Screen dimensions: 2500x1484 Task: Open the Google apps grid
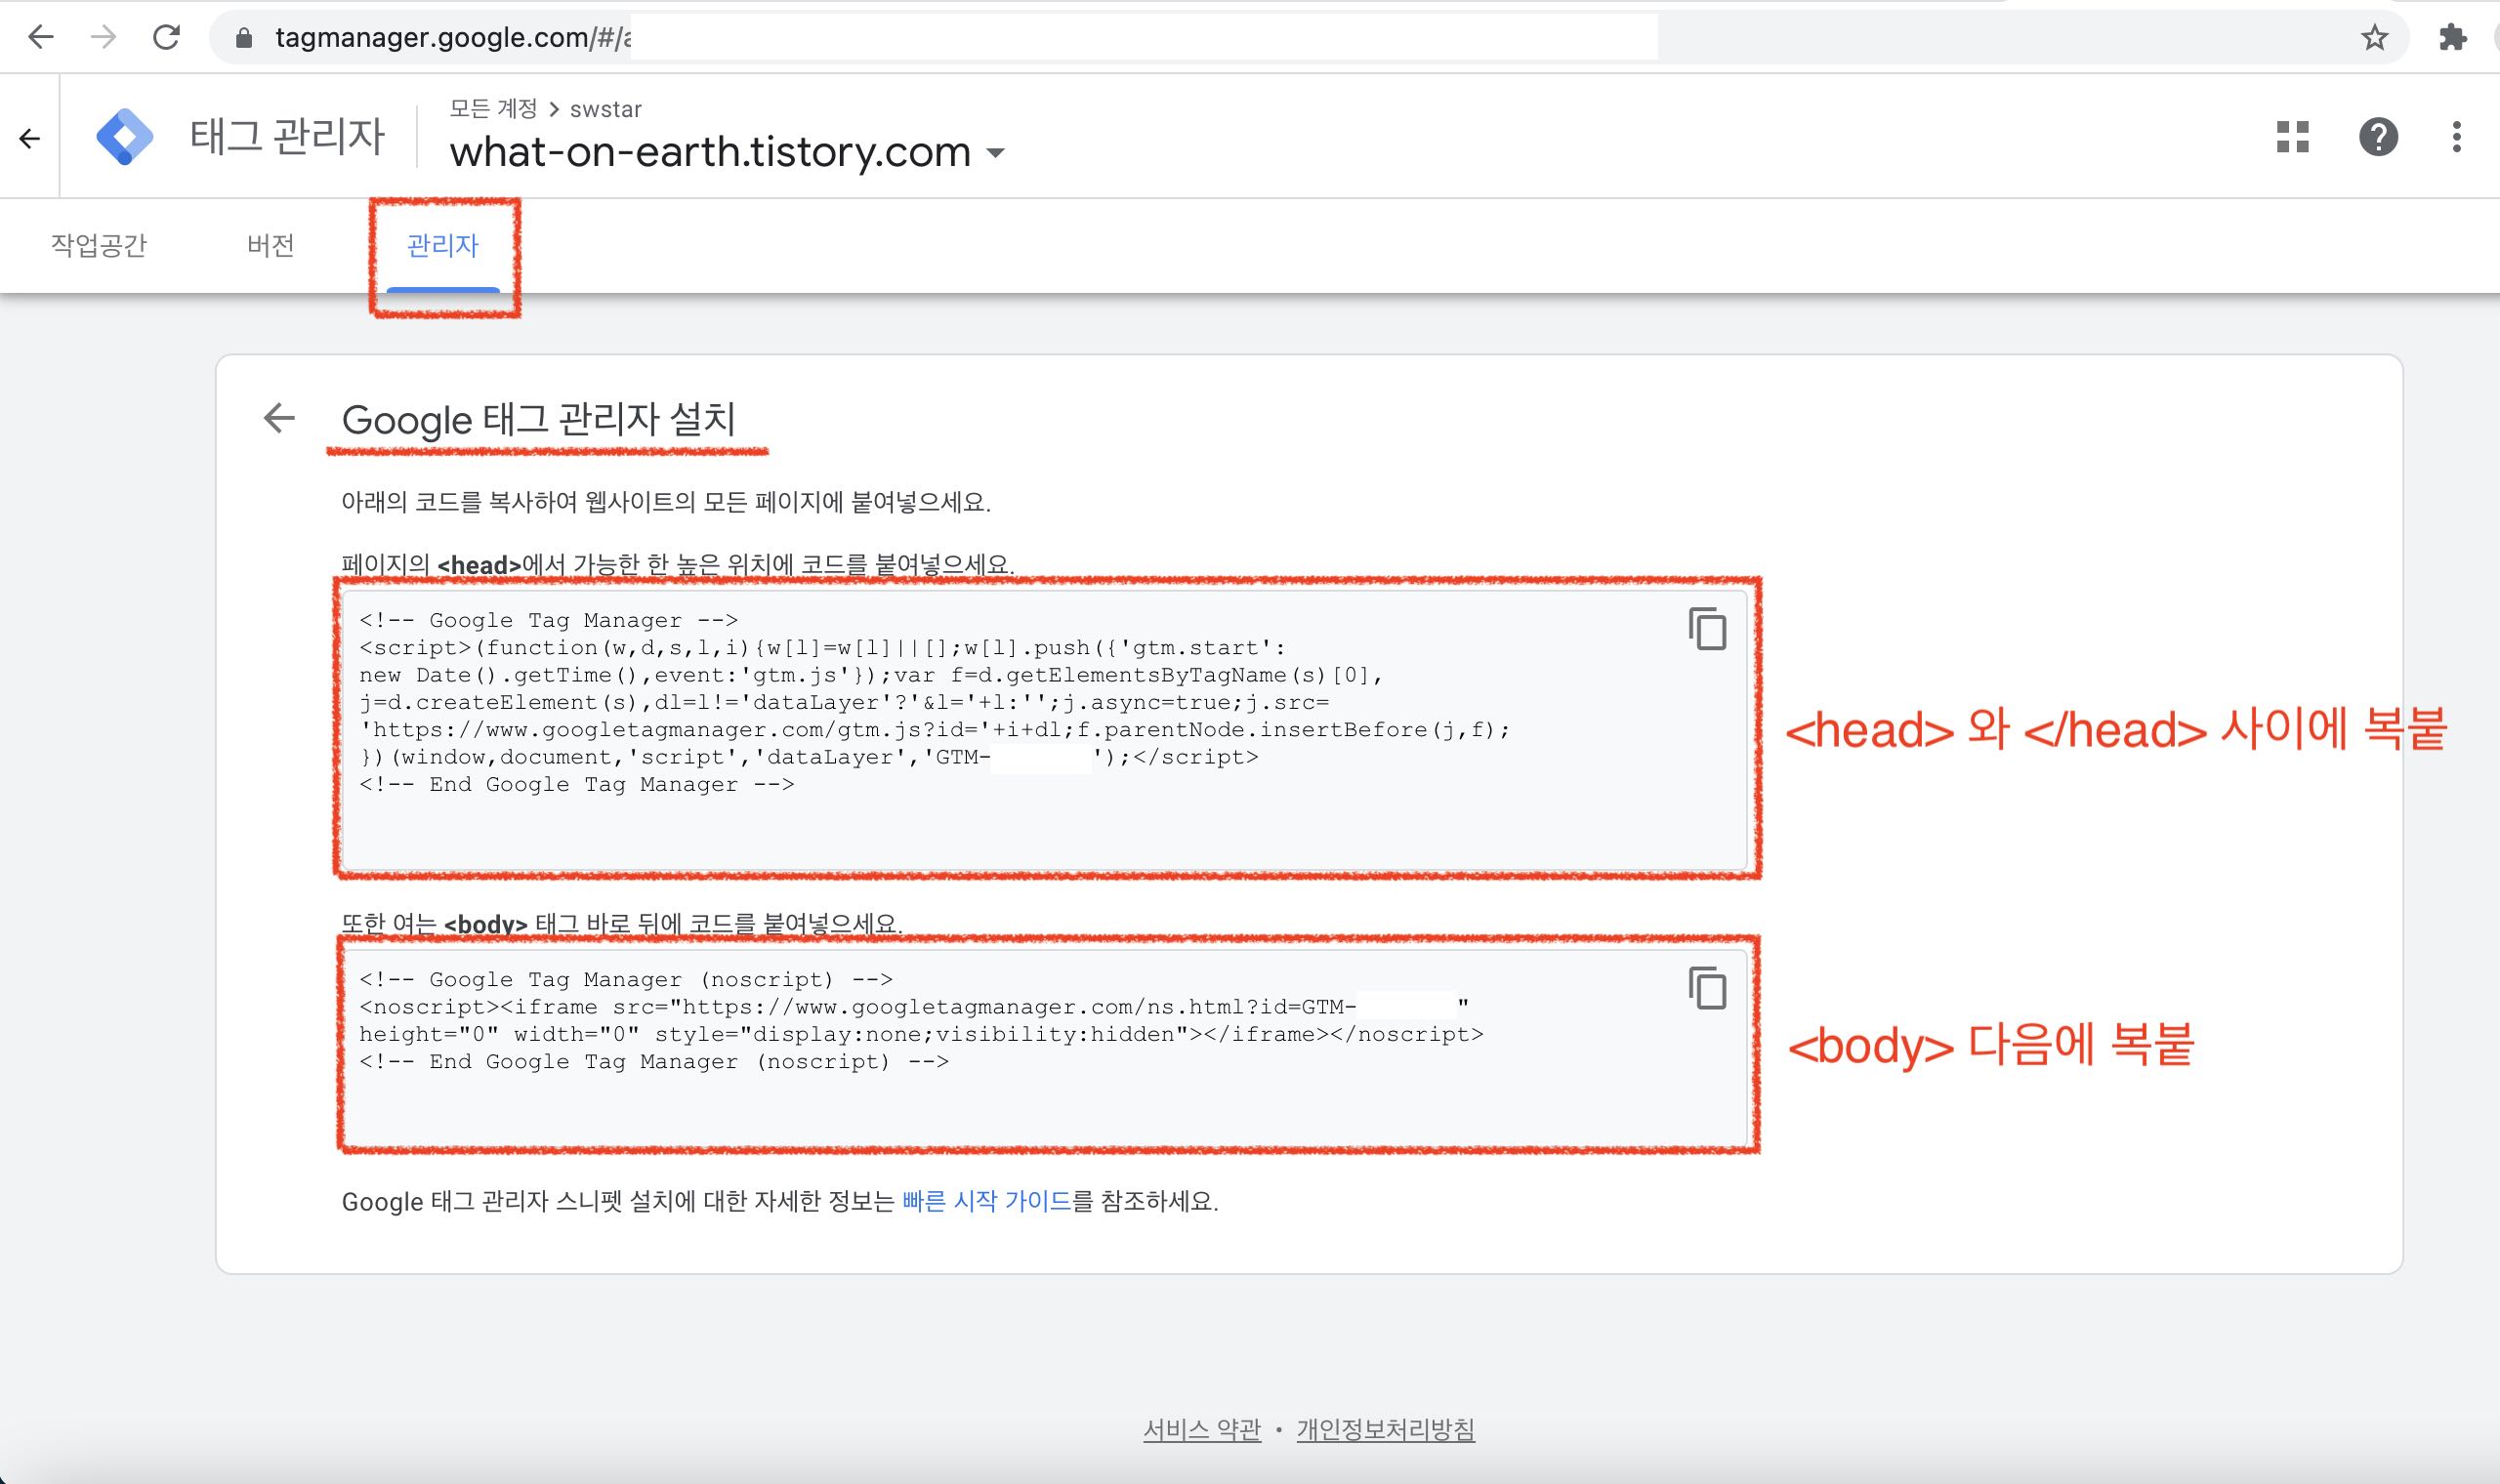(x=2292, y=137)
